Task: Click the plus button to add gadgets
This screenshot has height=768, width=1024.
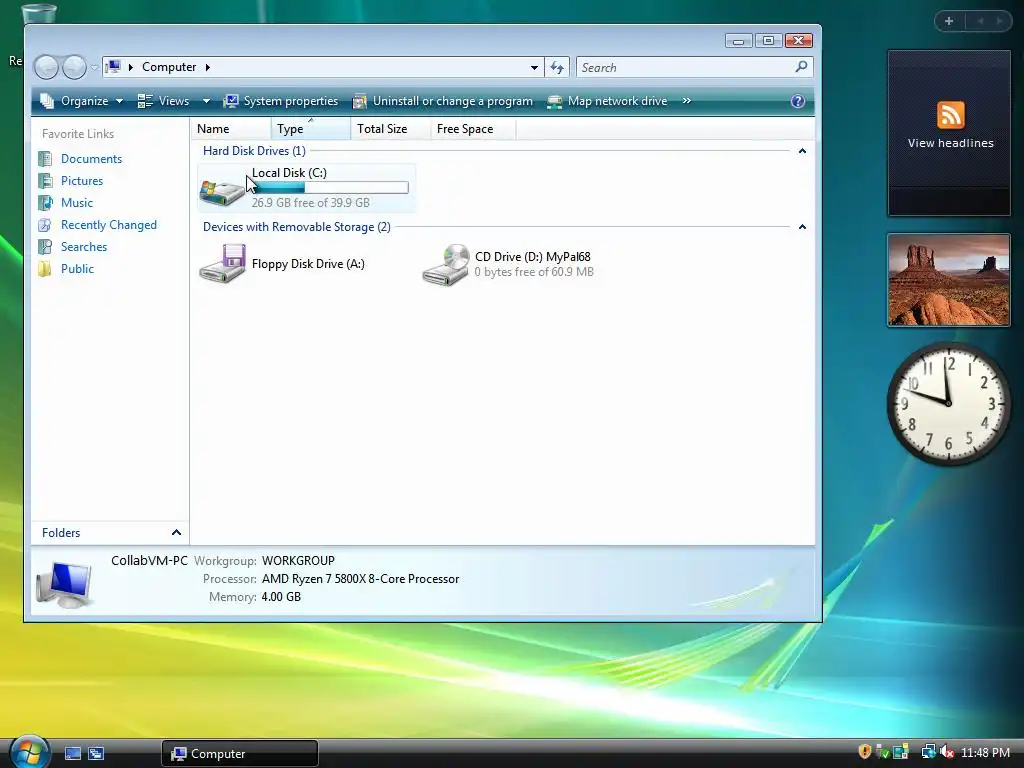Action: point(949,21)
